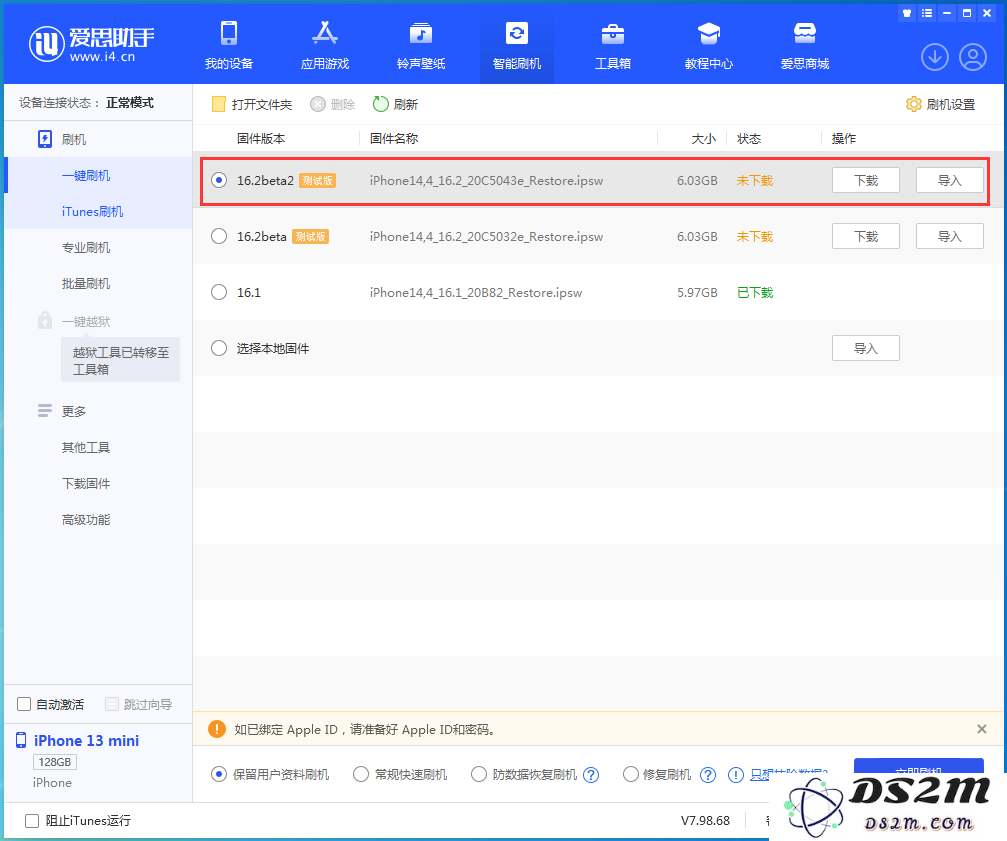Open 其他工具 in sidebar
1007x841 pixels.
86,447
